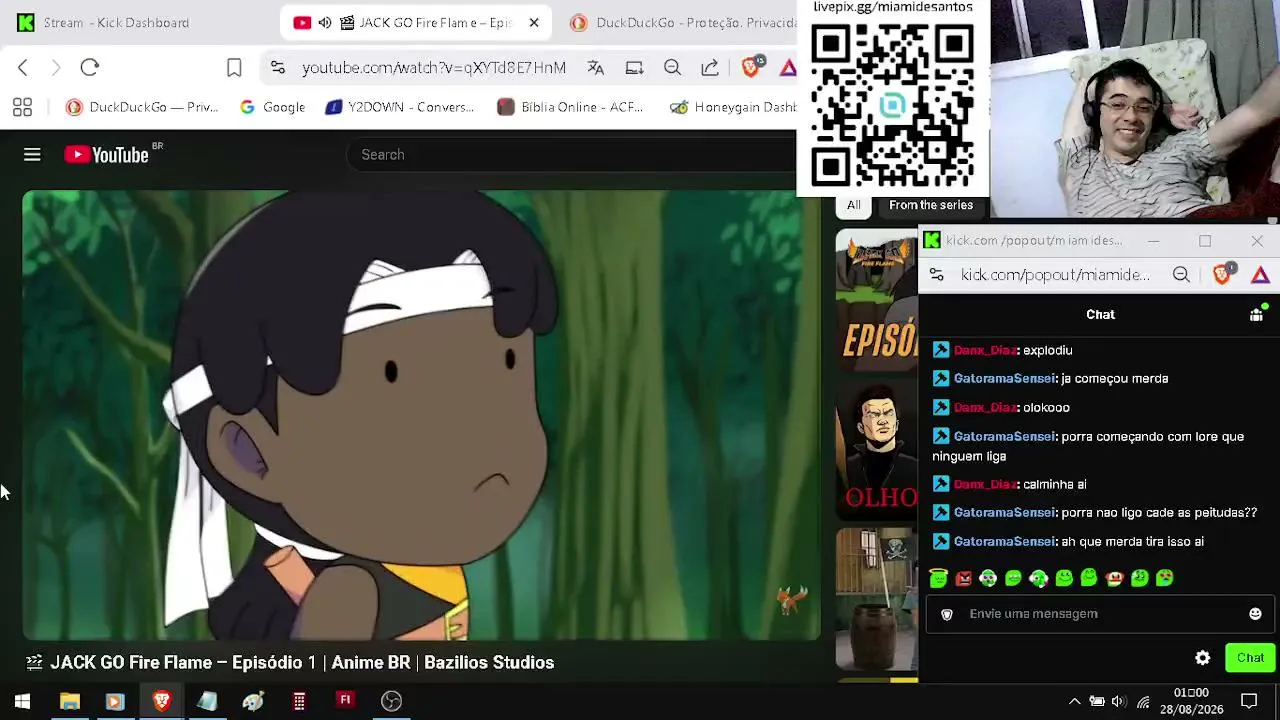Open the DuckDuckGo bookmark
The width and height of the screenshot is (1280, 720).
(142, 107)
